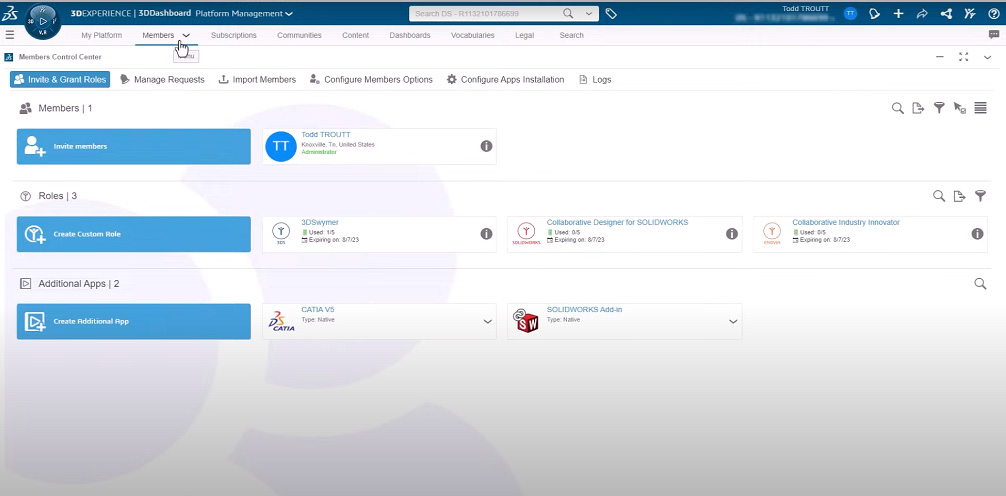This screenshot has height=496, width=1006.
Task: Show info for Todd TROUTT
Action: click(x=486, y=146)
